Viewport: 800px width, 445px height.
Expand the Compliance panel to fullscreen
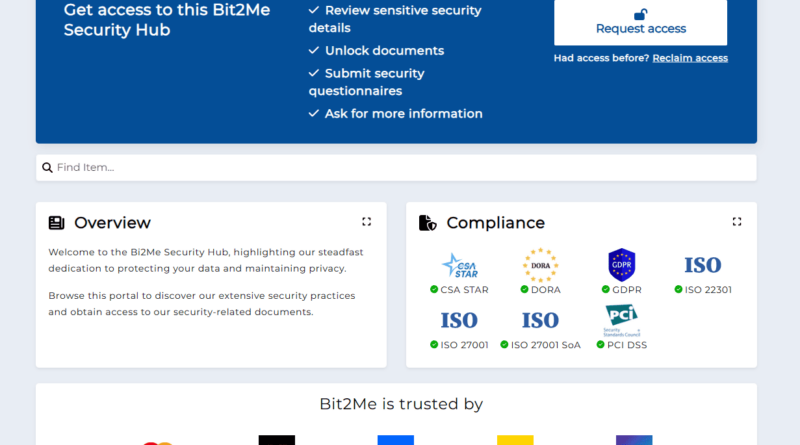736,222
